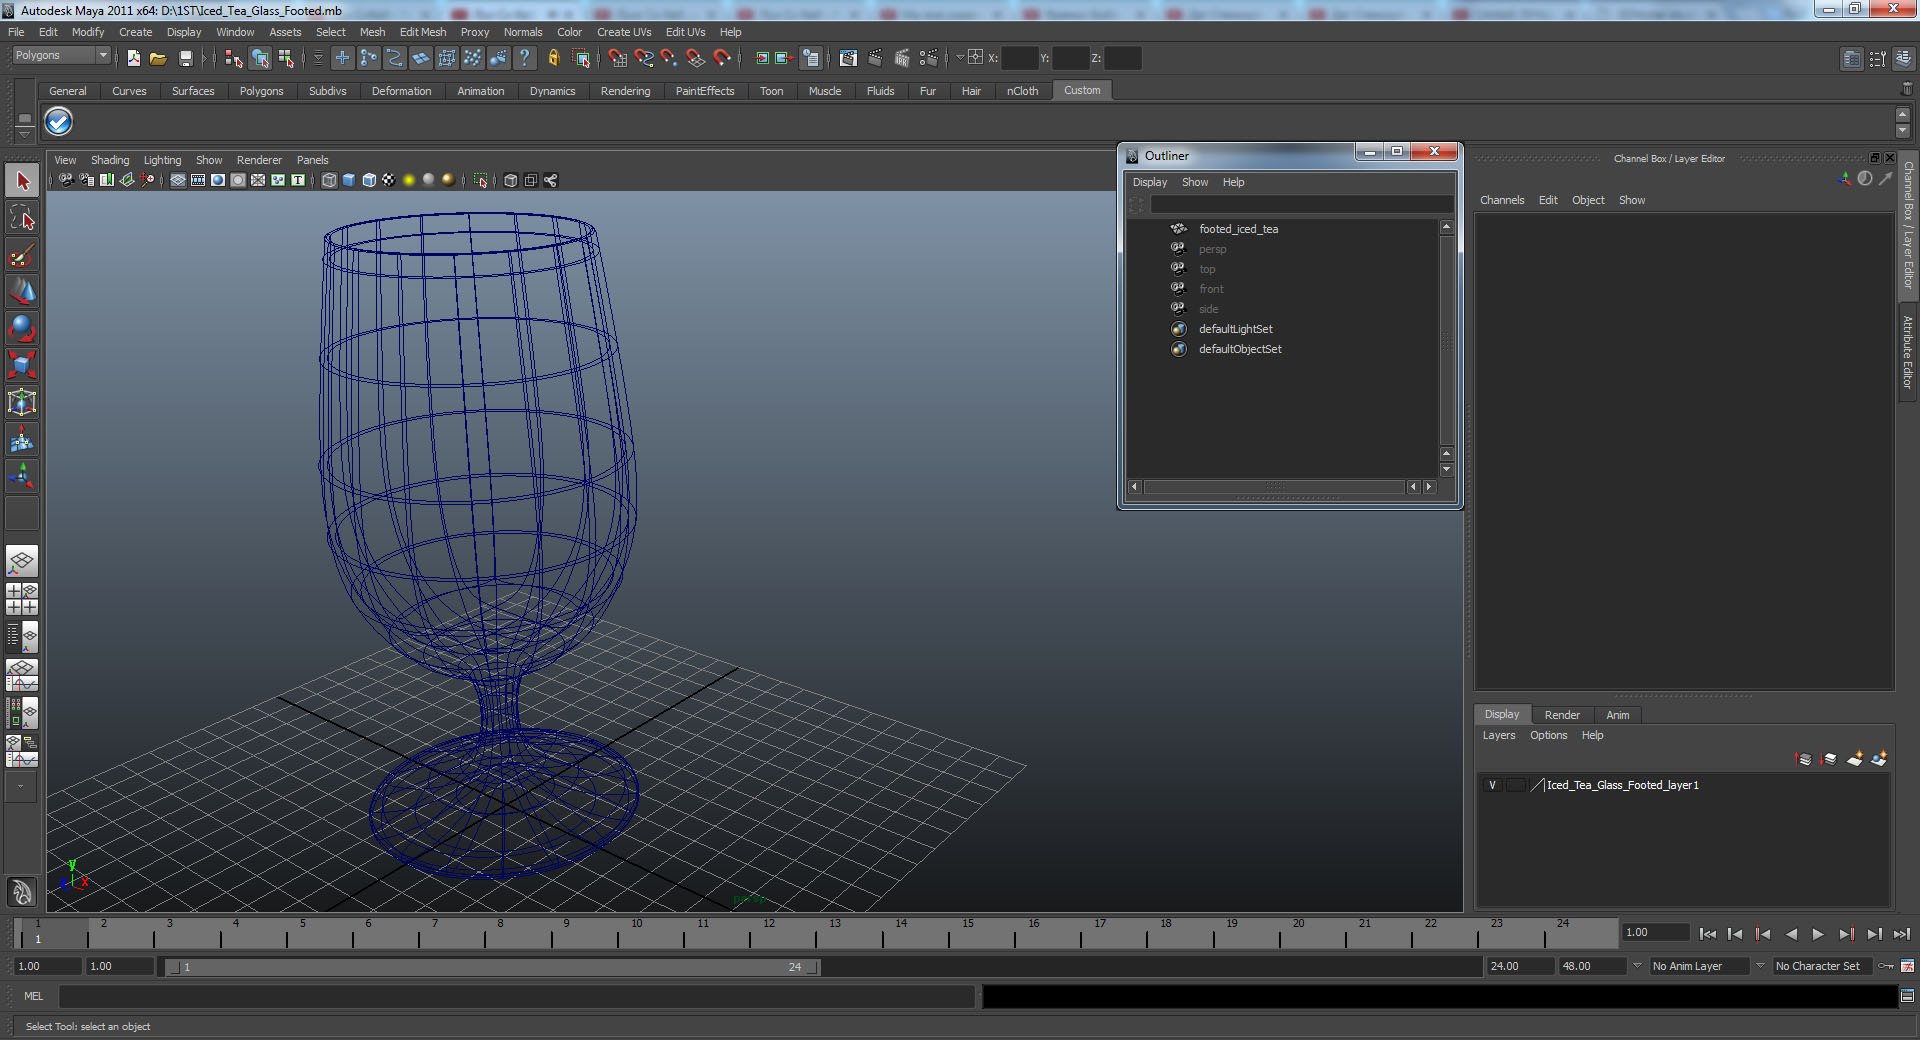Move selected layer up in list
The image size is (1920, 1040).
click(1804, 759)
